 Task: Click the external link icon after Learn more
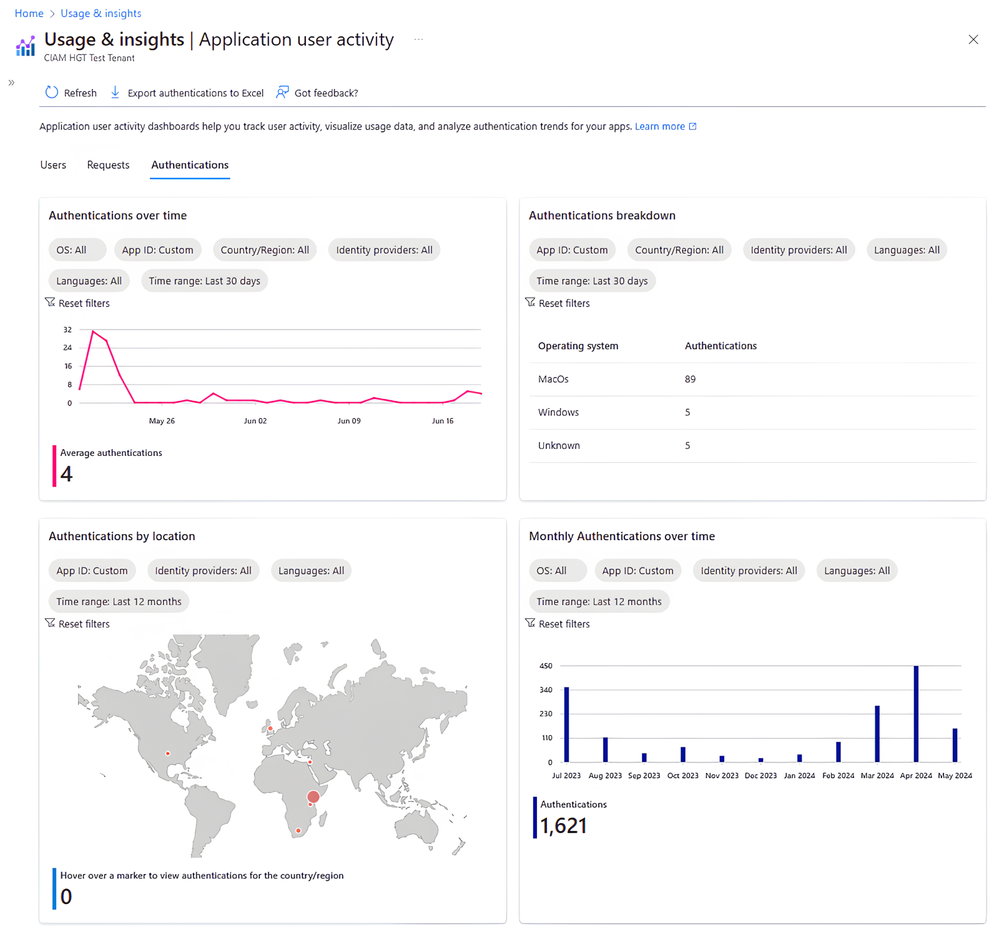pos(693,126)
